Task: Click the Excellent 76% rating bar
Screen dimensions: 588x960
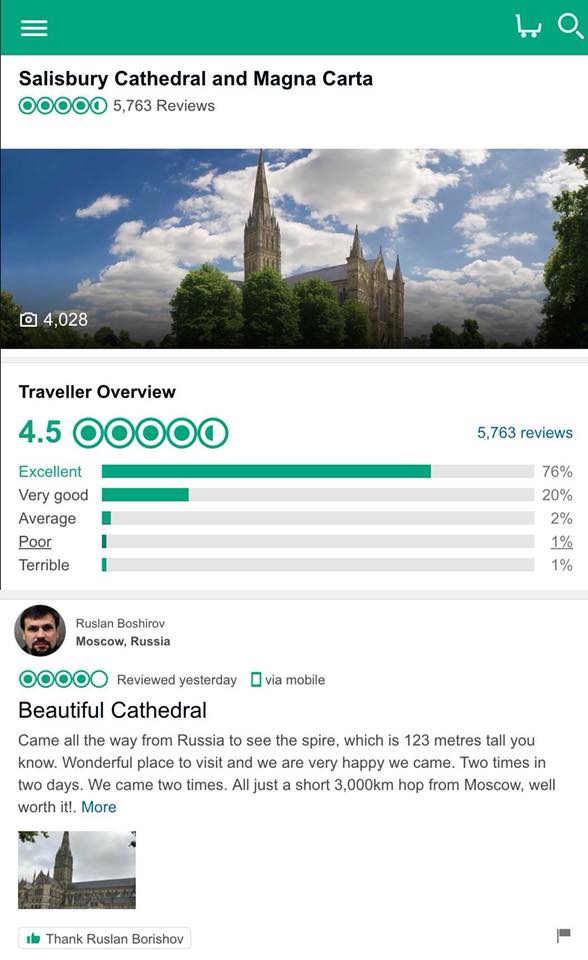Action: pyautogui.click(x=318, y=471)
